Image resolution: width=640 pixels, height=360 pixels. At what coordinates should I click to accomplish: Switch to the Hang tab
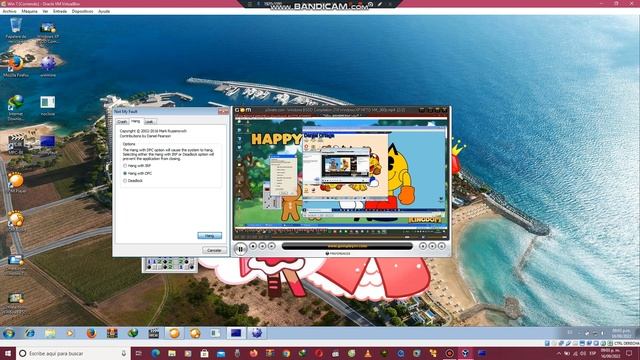point(136,121)
